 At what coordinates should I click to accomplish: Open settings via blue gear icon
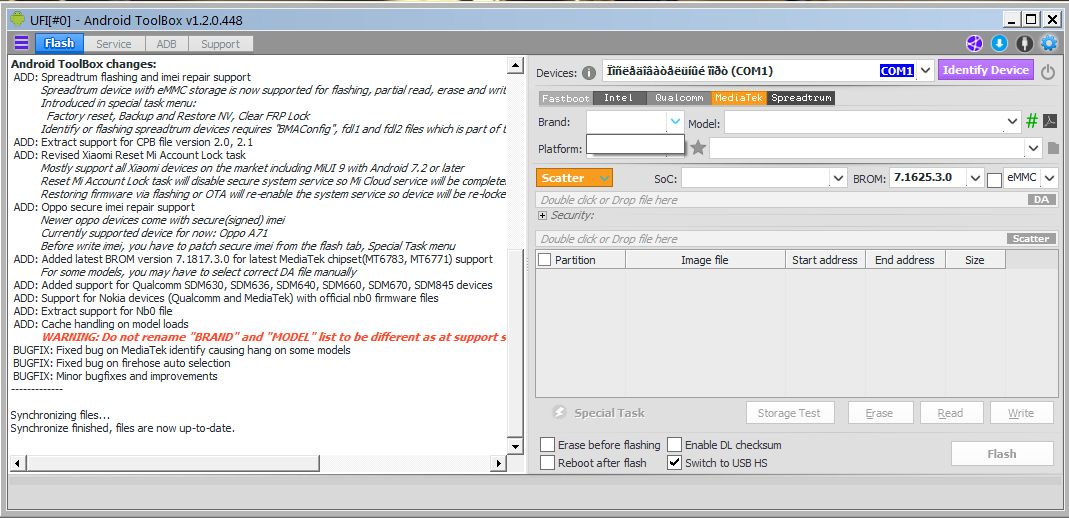click(x=1049, y=44)
